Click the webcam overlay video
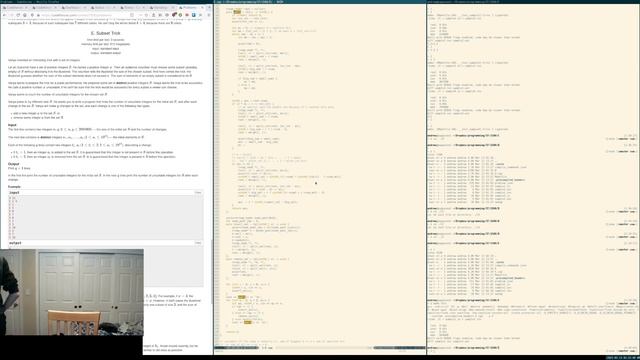 [72, 292]
